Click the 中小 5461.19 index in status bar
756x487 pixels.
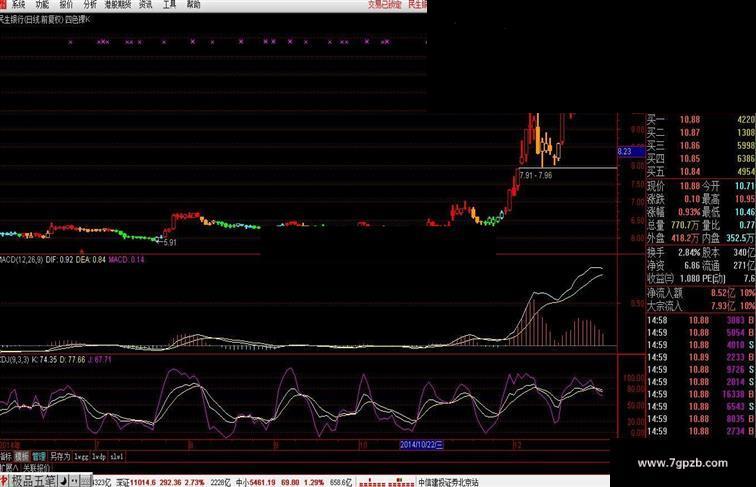[x=256, y=482]
